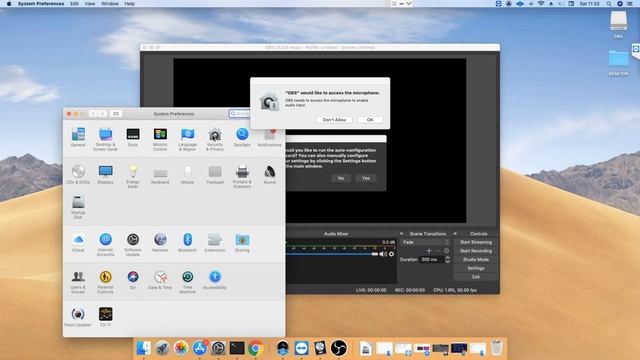Image resolution: width=640 pixels, height=360 pixels.
Task: Click Show All grid button
Action: (x=116, y=113)
